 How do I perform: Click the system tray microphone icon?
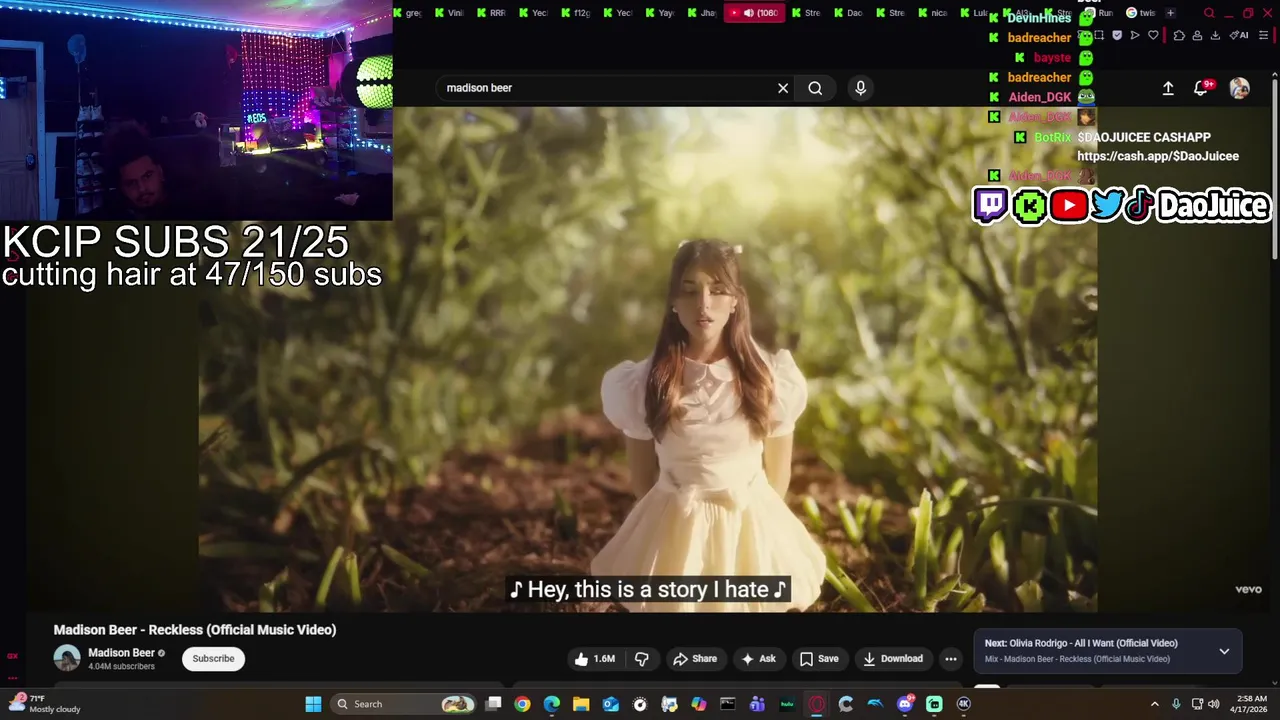click(1176, 704)
